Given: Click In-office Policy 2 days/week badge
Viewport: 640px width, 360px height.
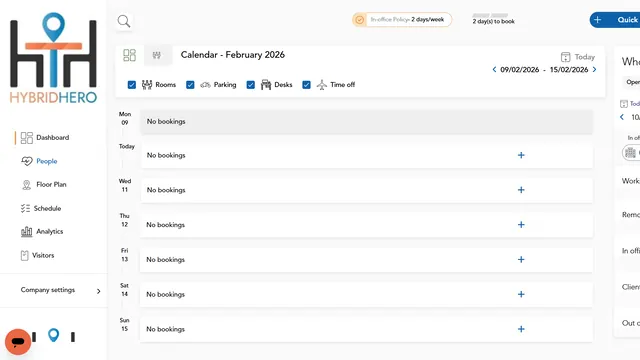Looking at the screenshot, I should (x=402, y=20).
